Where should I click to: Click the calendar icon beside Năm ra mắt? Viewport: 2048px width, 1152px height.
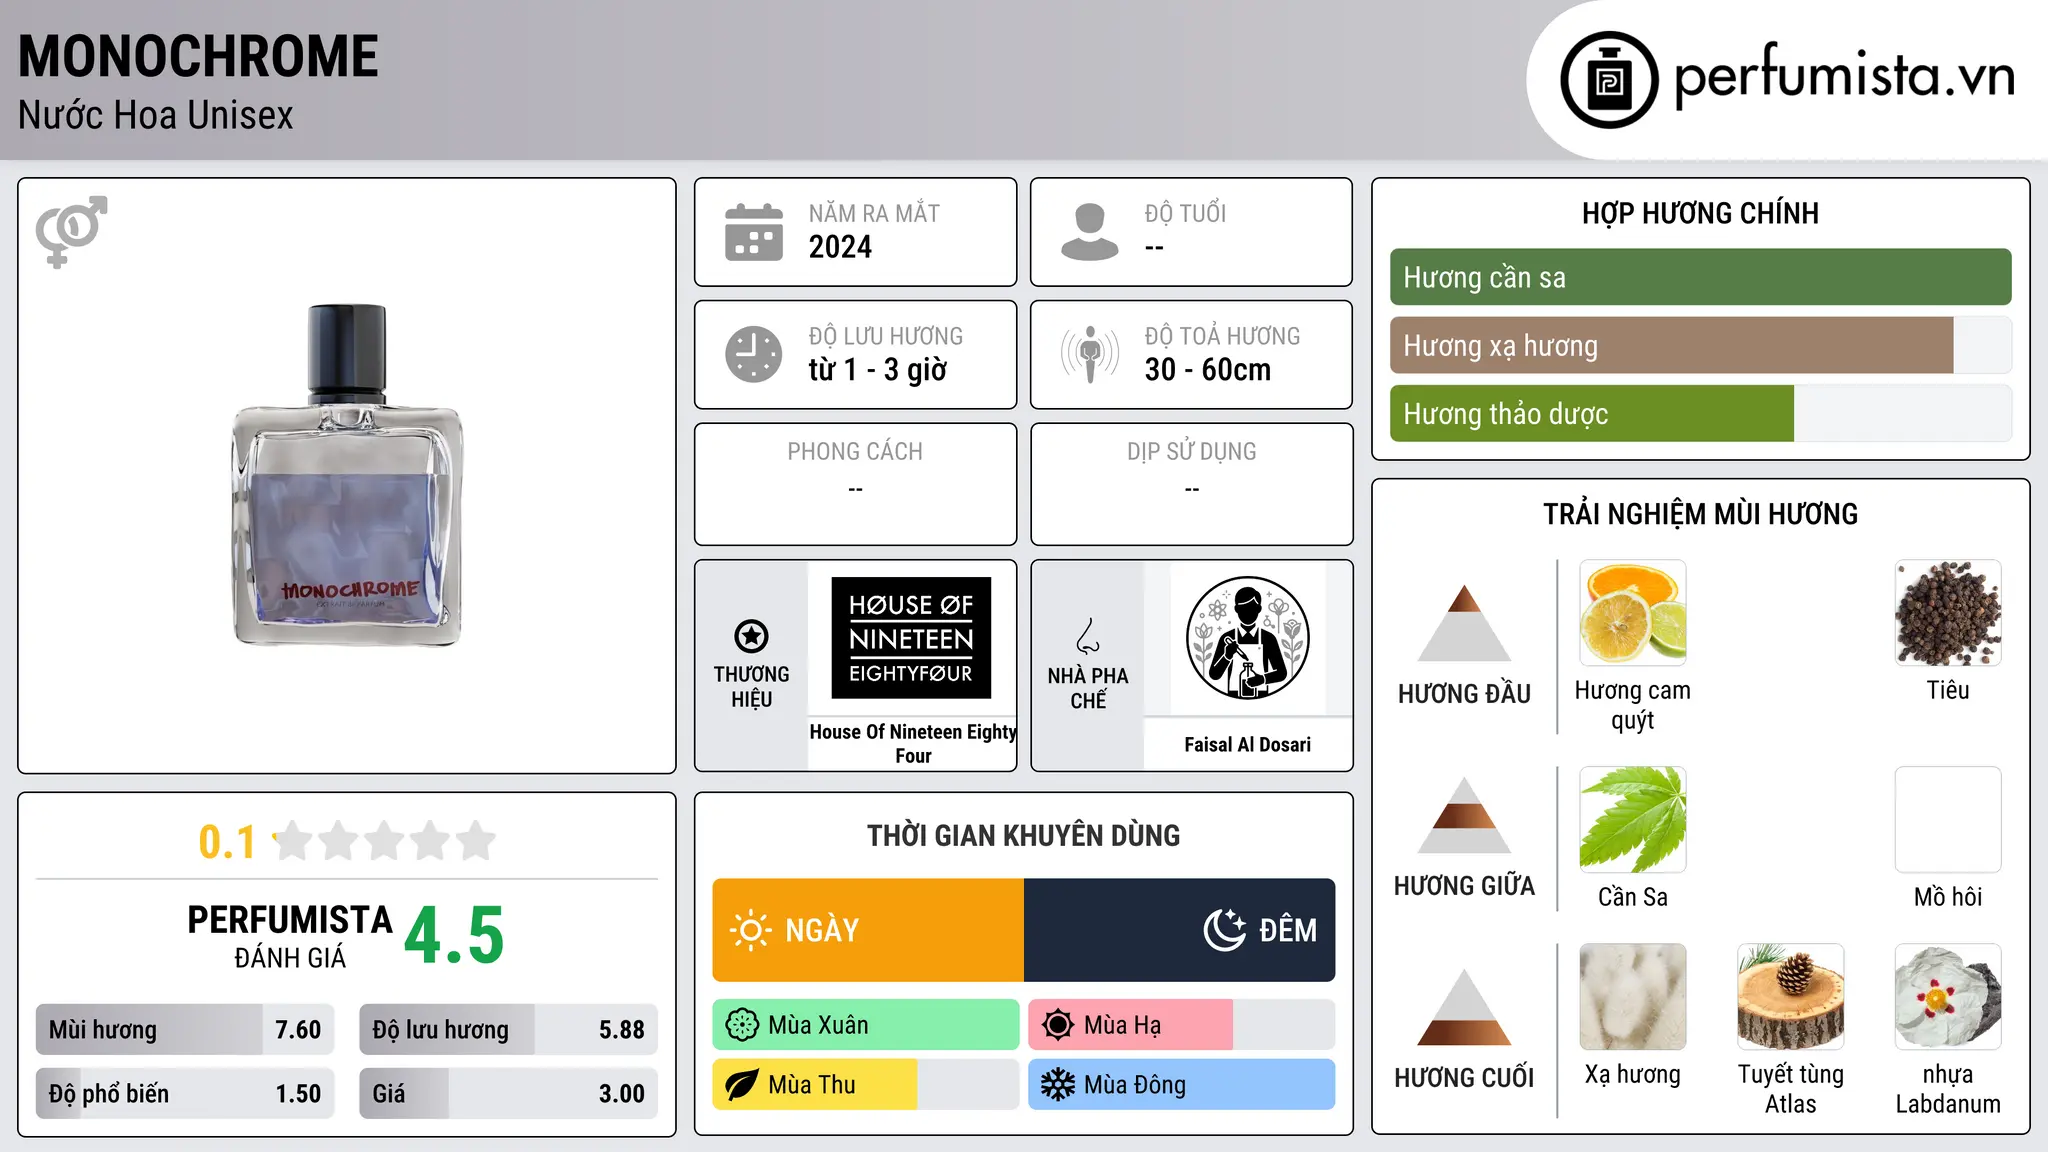tap(754, 232)
